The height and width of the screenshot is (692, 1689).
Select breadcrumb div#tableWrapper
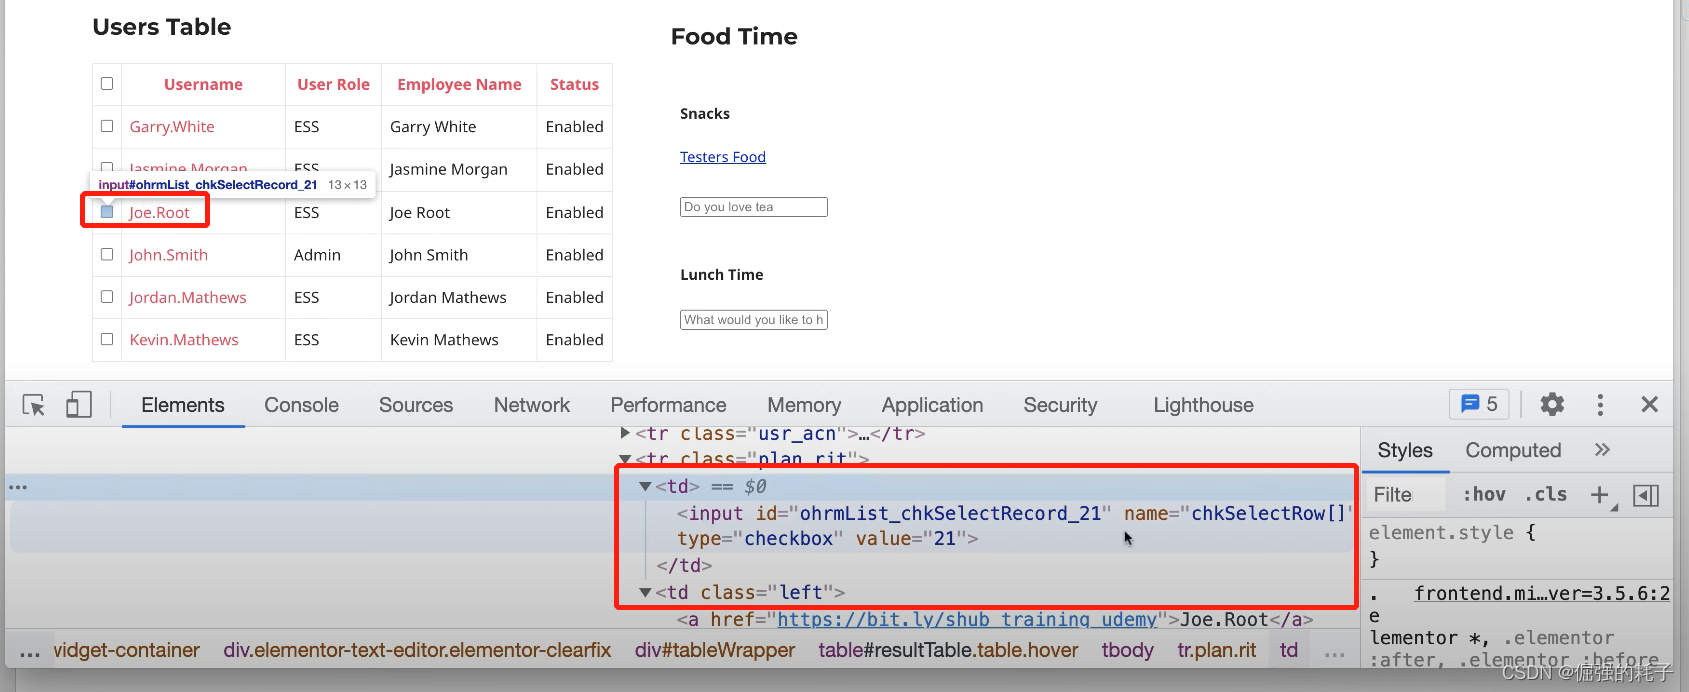[715, 651]
